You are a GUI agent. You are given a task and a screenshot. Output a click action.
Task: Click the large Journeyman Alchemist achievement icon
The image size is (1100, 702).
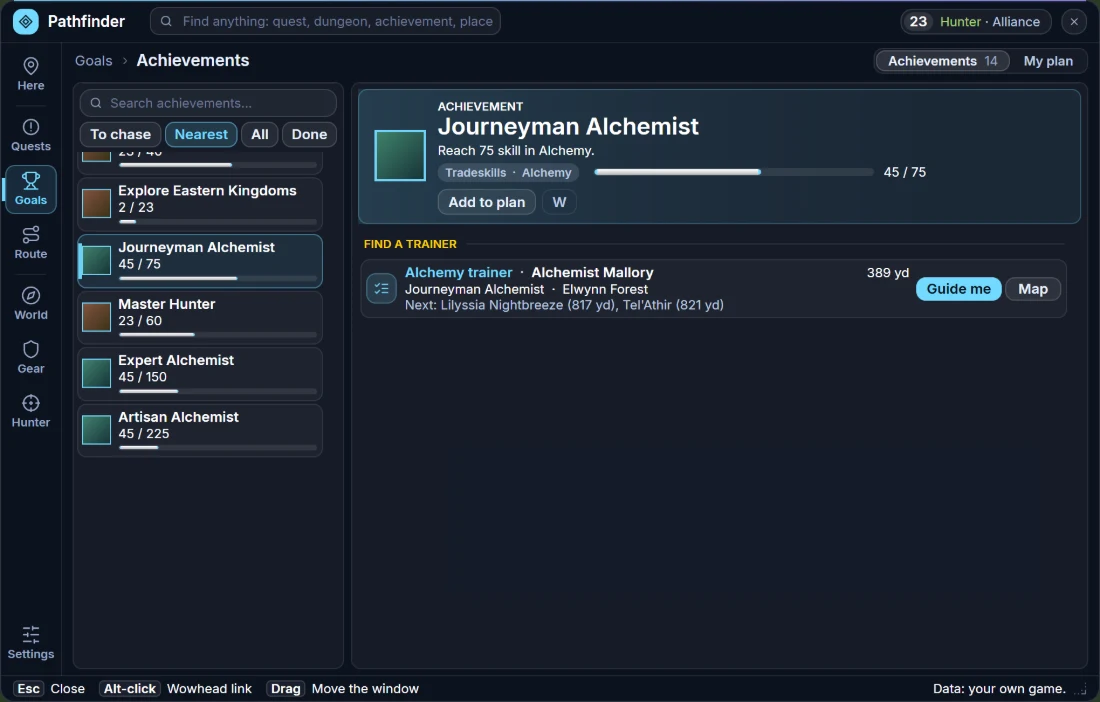point(400,156)
